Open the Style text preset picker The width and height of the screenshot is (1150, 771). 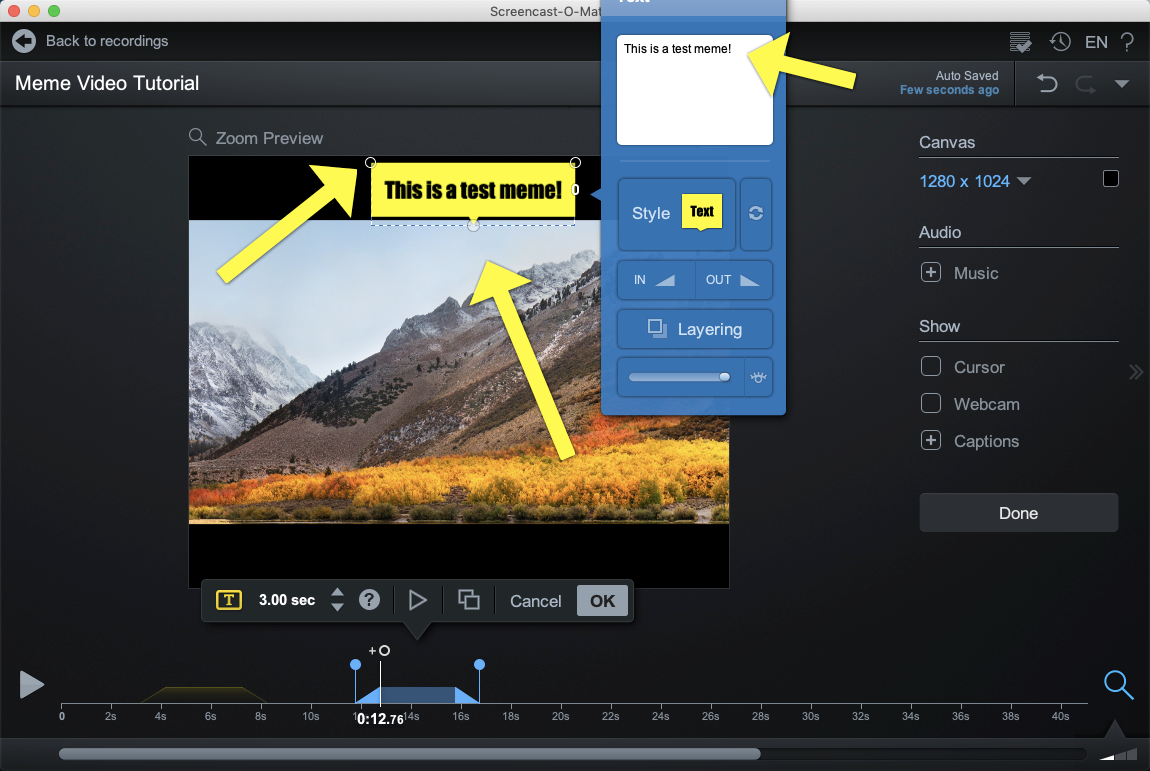tap(676, 213)
